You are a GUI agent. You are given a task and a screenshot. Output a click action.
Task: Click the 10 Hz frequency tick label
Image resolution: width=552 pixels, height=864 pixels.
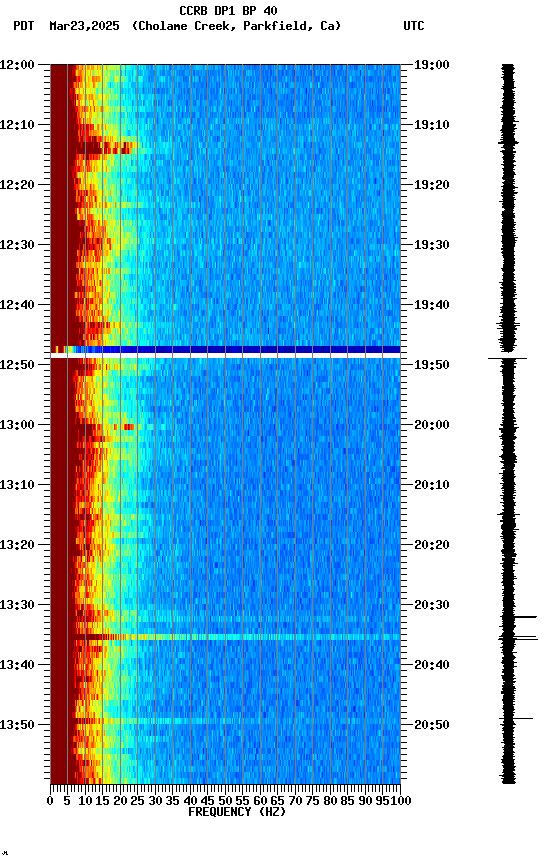tap(85, 801)
